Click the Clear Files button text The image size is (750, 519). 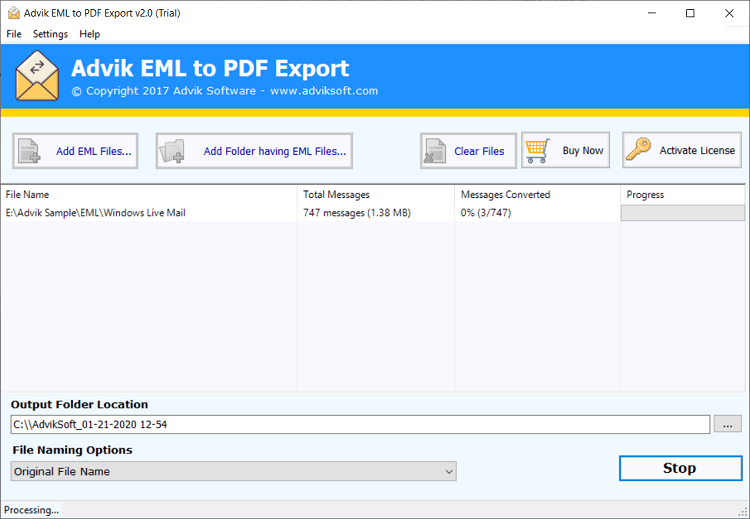(x=479, y=151)
